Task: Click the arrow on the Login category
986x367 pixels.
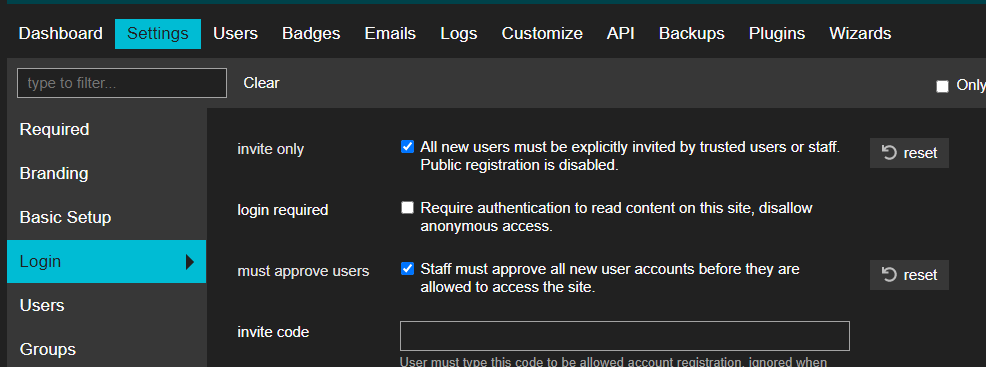Action: click(x=190, y=261)
